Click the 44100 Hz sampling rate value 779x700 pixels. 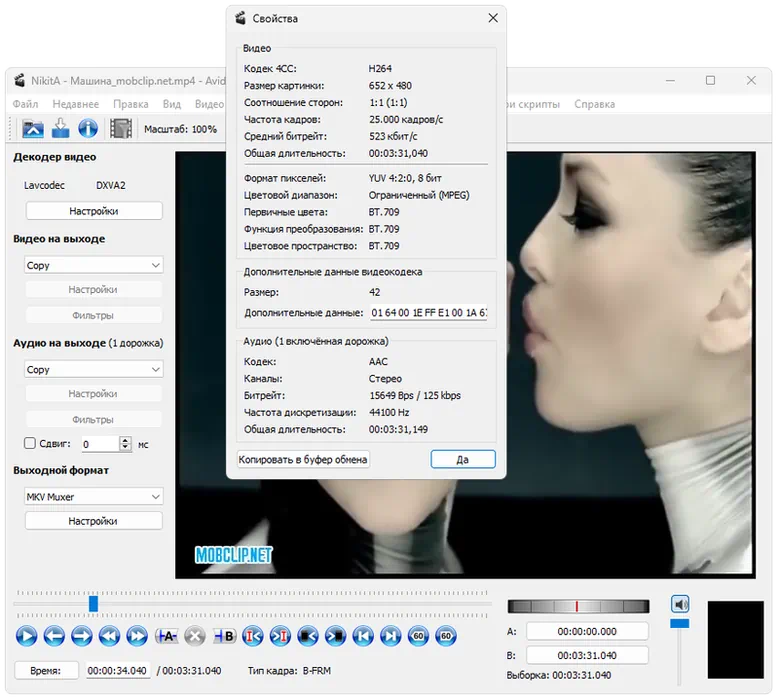point(389,412)
